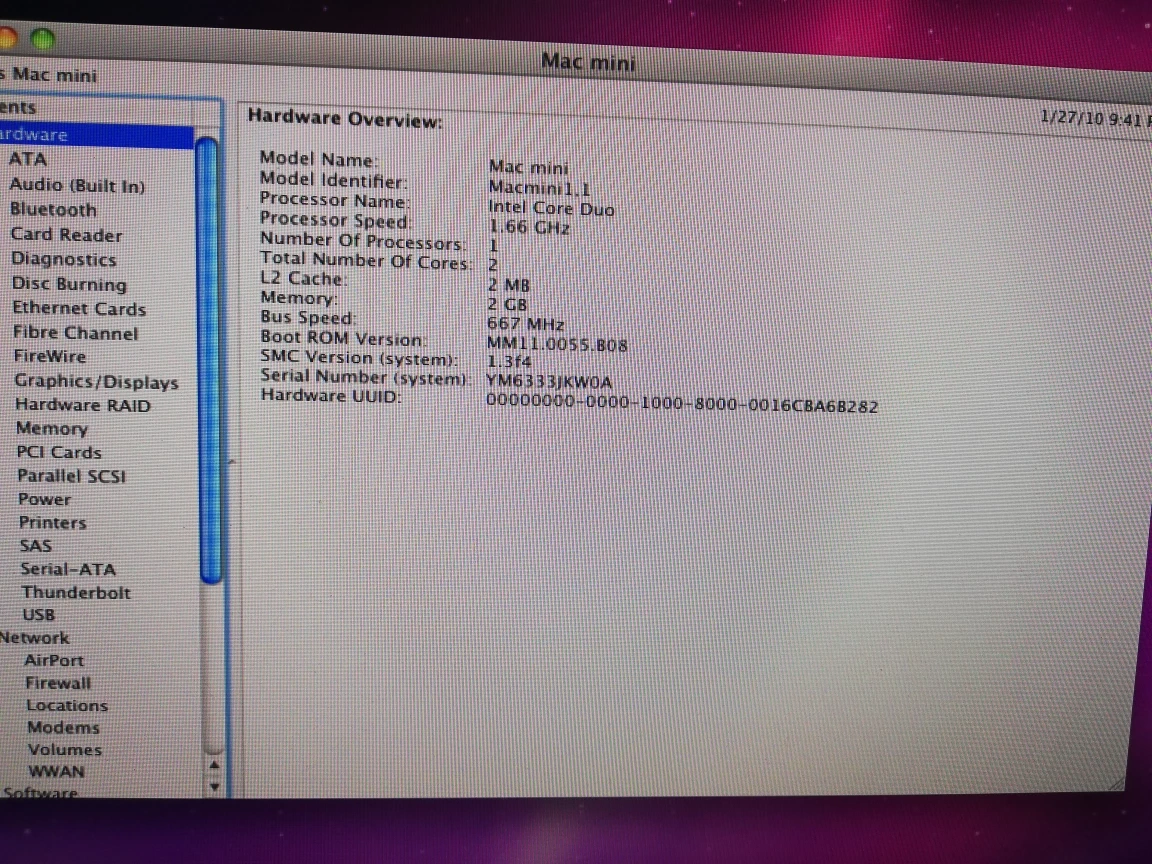Click the Processor Name value Intel Core Duo
This screenshot has height=864, width=1152.
[551, 209]
